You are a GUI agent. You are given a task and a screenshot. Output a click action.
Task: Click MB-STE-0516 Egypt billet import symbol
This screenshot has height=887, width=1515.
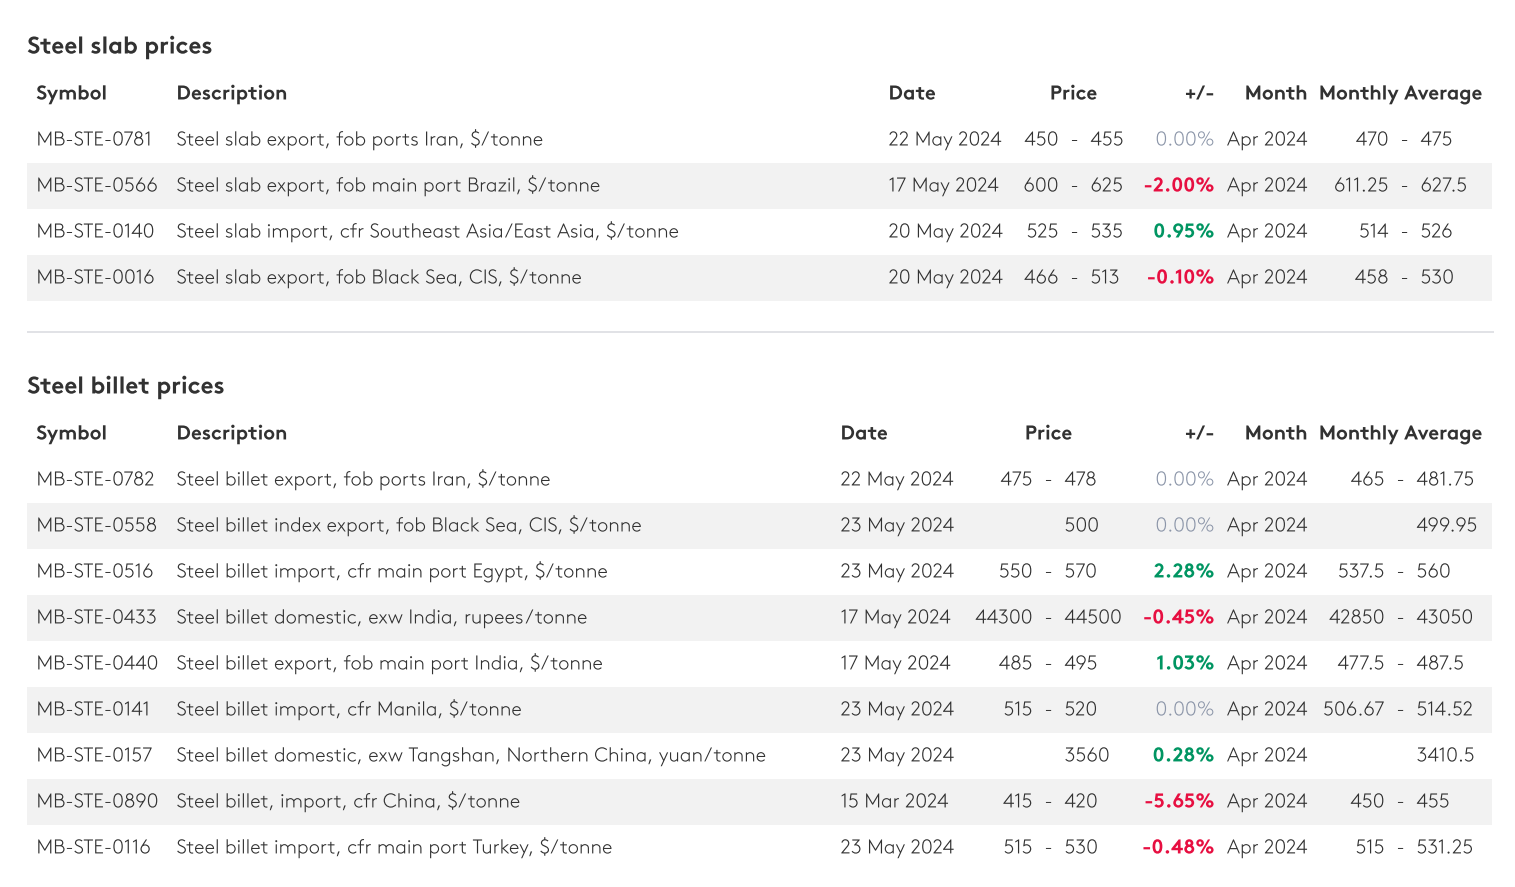pyautogui.click(x=95, y=571)
